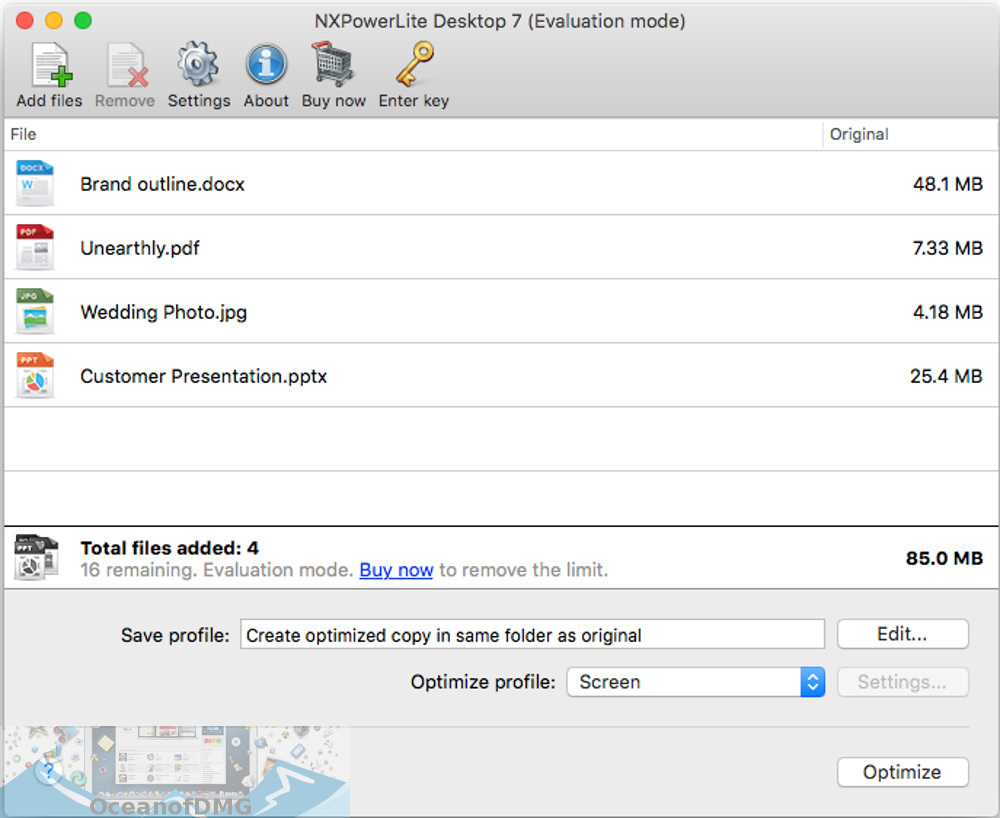
Task: Minimize the window with the yellow button
Action: click(54, 20)
